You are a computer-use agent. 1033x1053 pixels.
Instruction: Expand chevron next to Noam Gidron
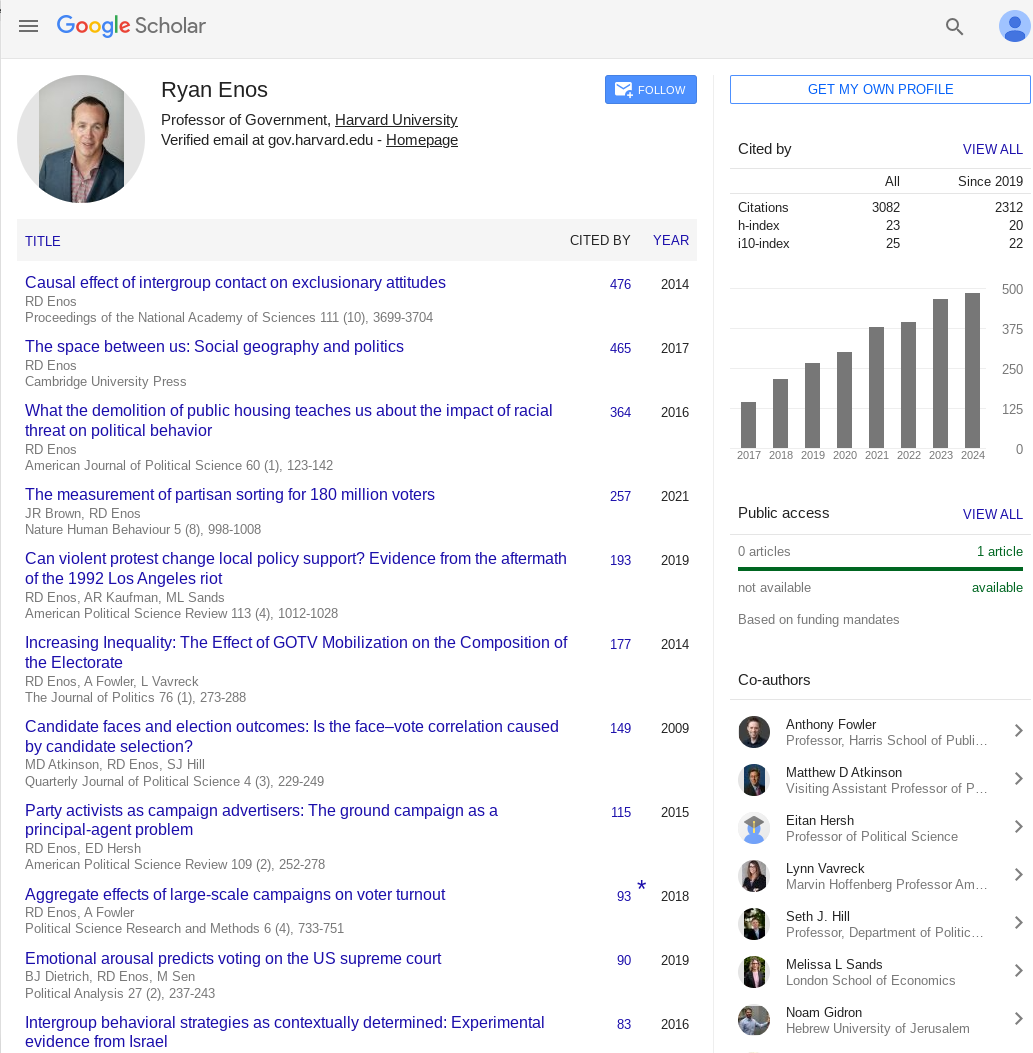1018,1019
